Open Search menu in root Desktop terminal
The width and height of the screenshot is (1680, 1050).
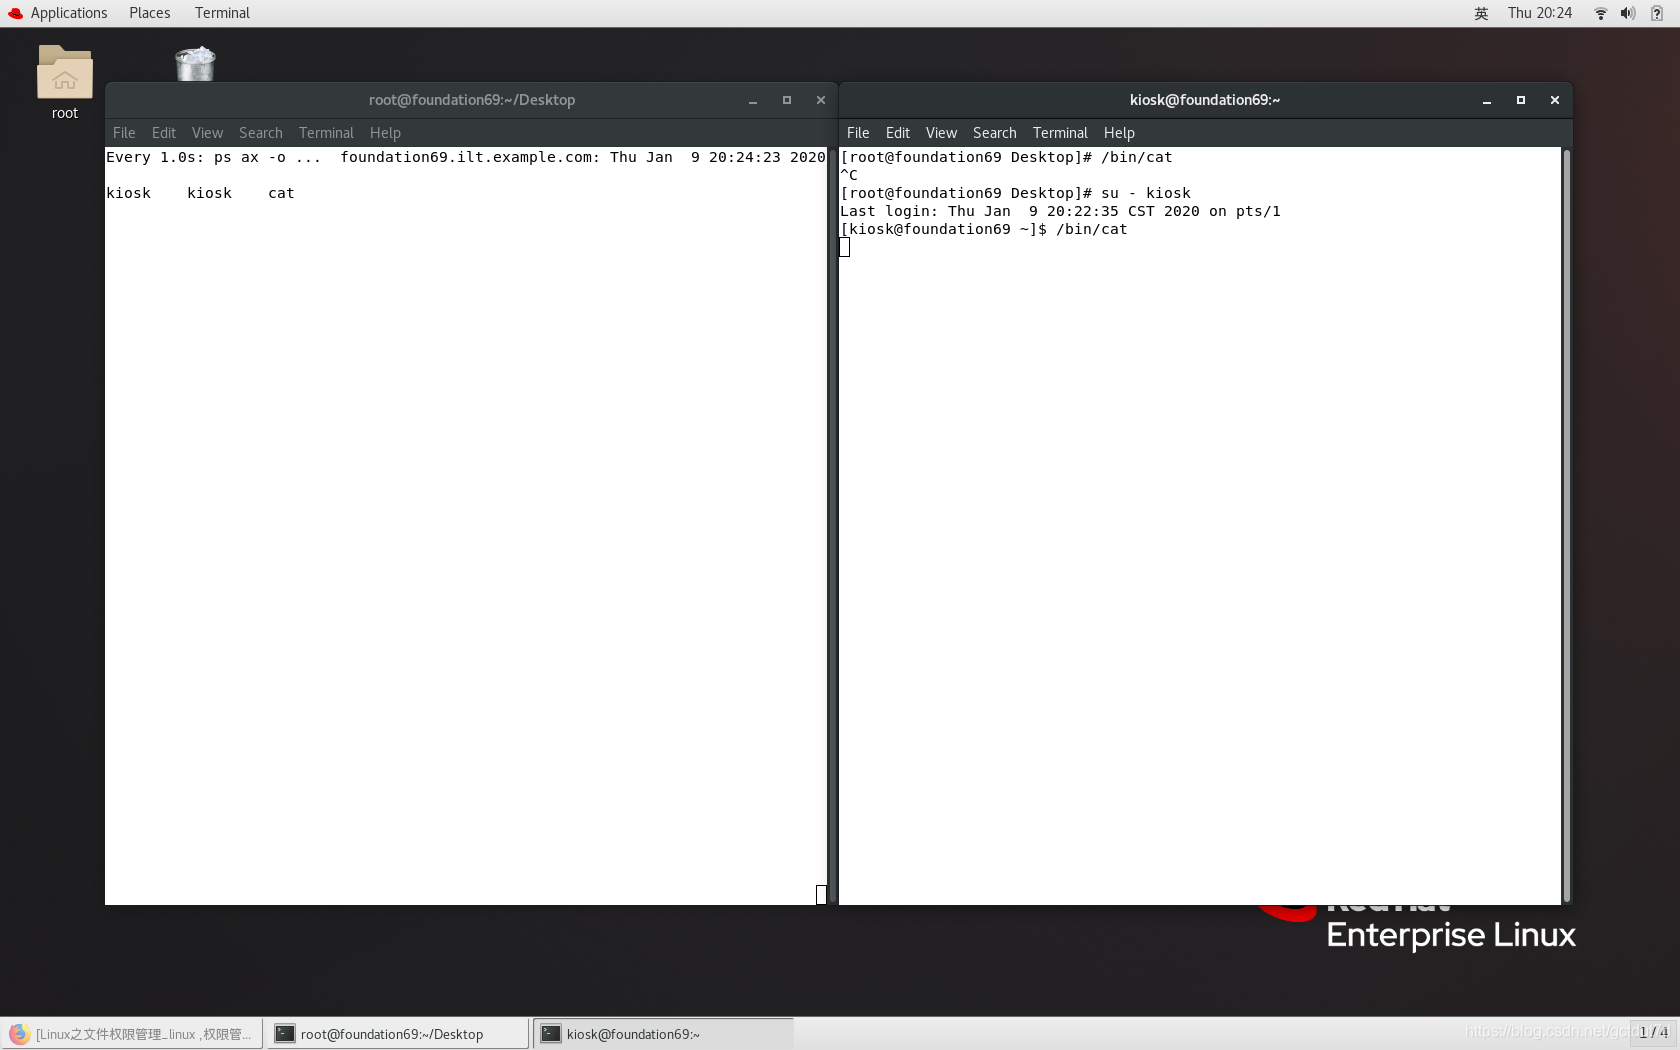pos(260,133)
